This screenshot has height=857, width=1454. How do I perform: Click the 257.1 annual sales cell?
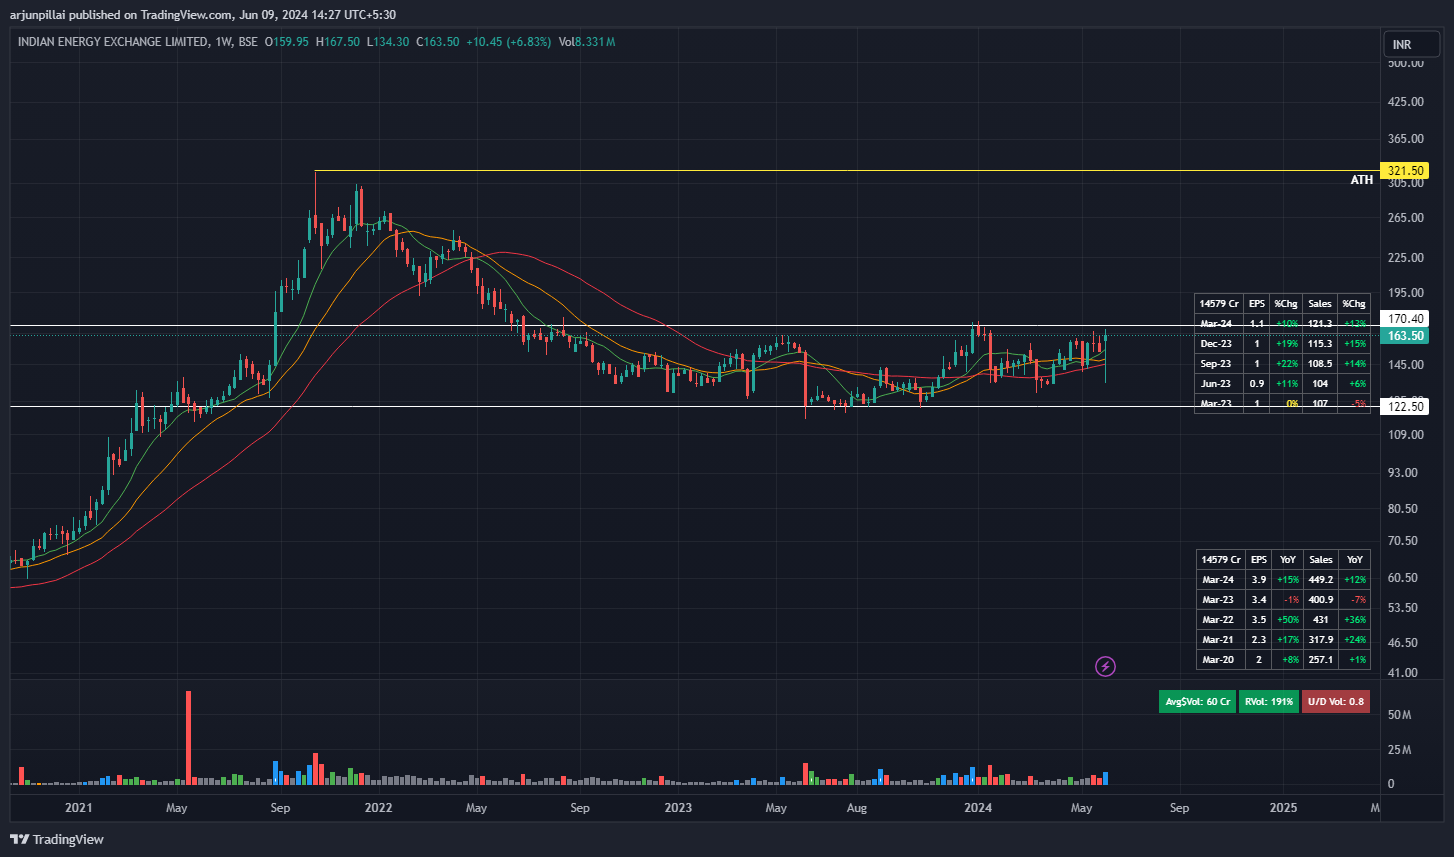(1321, 660)
